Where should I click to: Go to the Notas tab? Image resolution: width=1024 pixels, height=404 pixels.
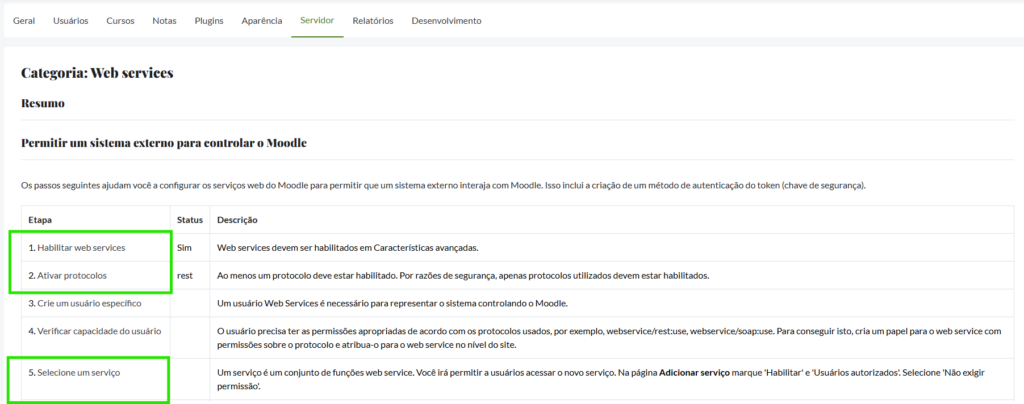point(165,20)
